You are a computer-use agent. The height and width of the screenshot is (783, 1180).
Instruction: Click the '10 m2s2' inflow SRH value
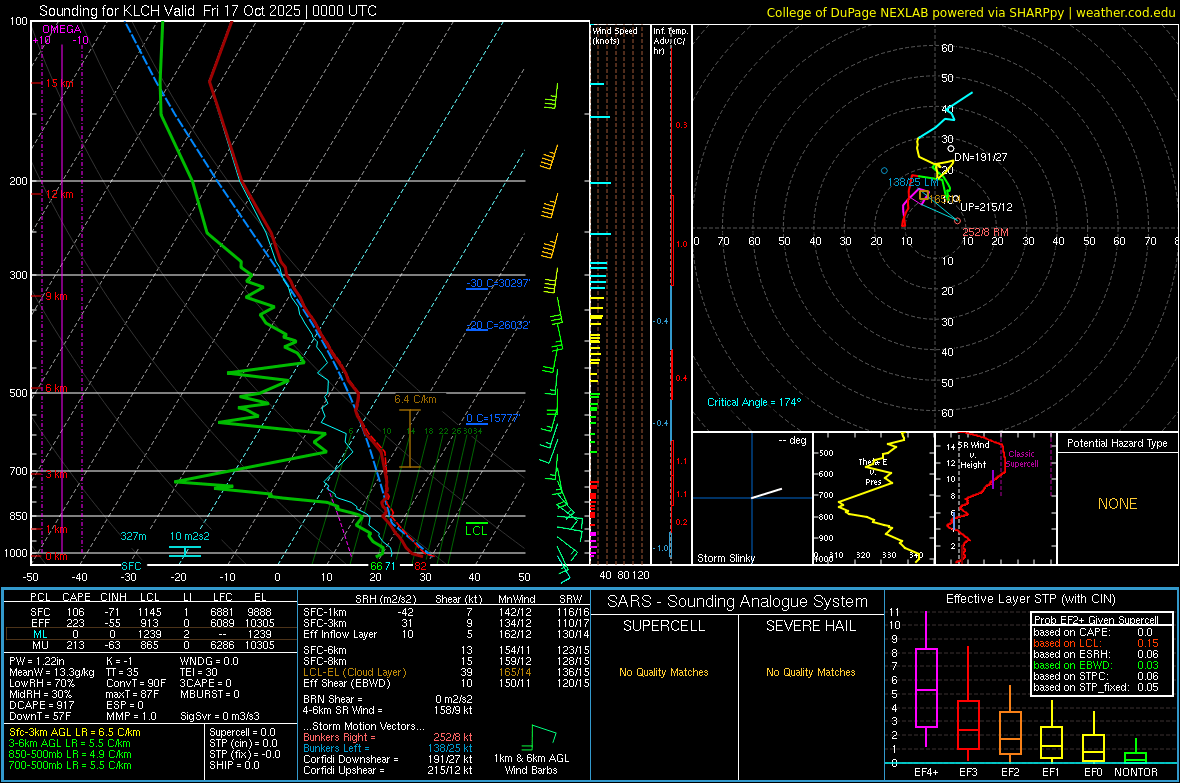pyautogui.click(x=189, y=536)
